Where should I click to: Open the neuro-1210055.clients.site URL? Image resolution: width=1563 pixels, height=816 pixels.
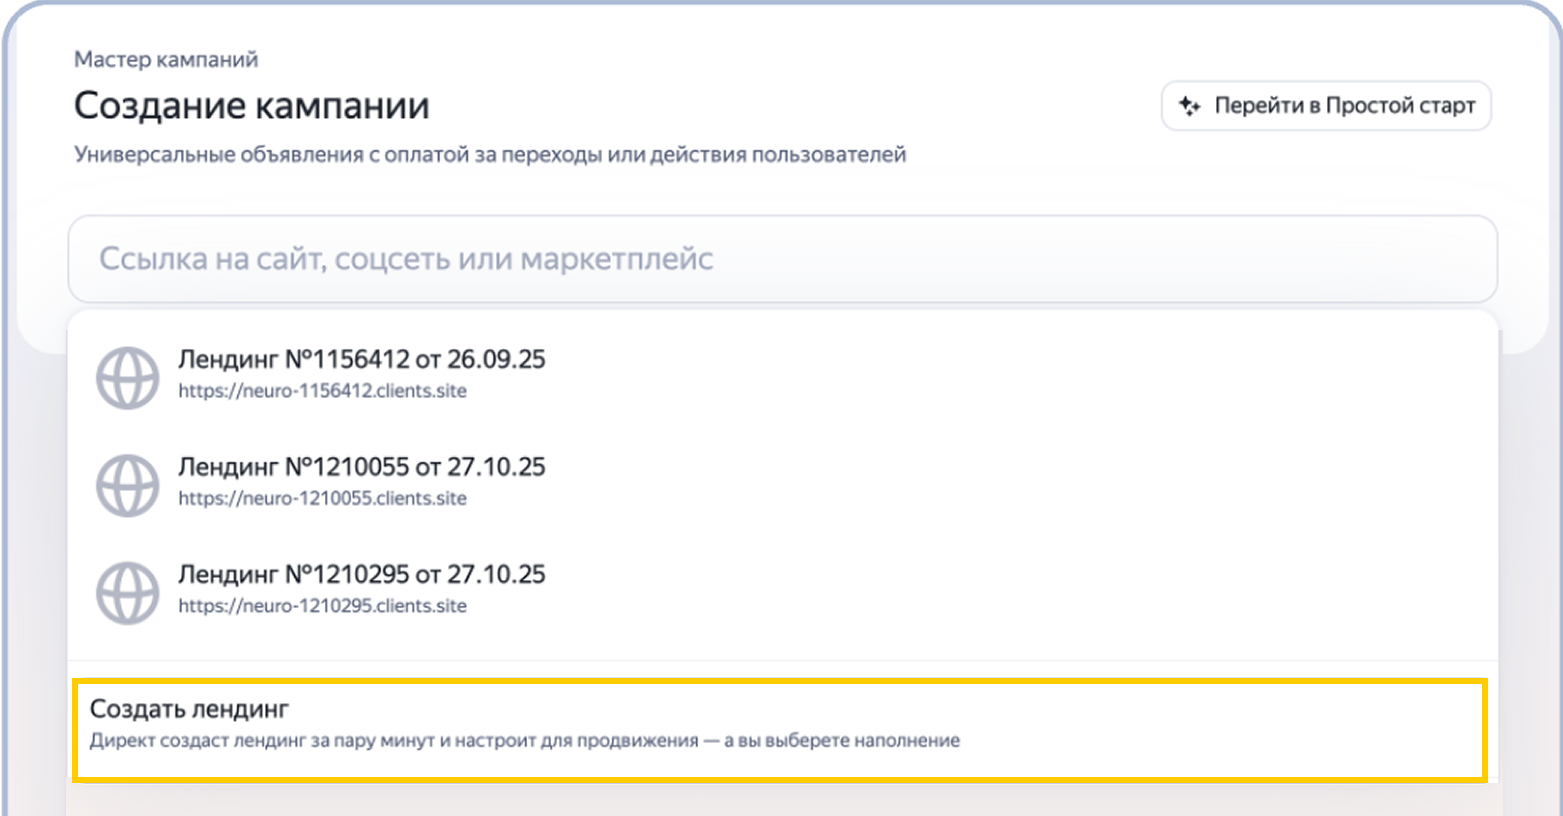point(322,498)
